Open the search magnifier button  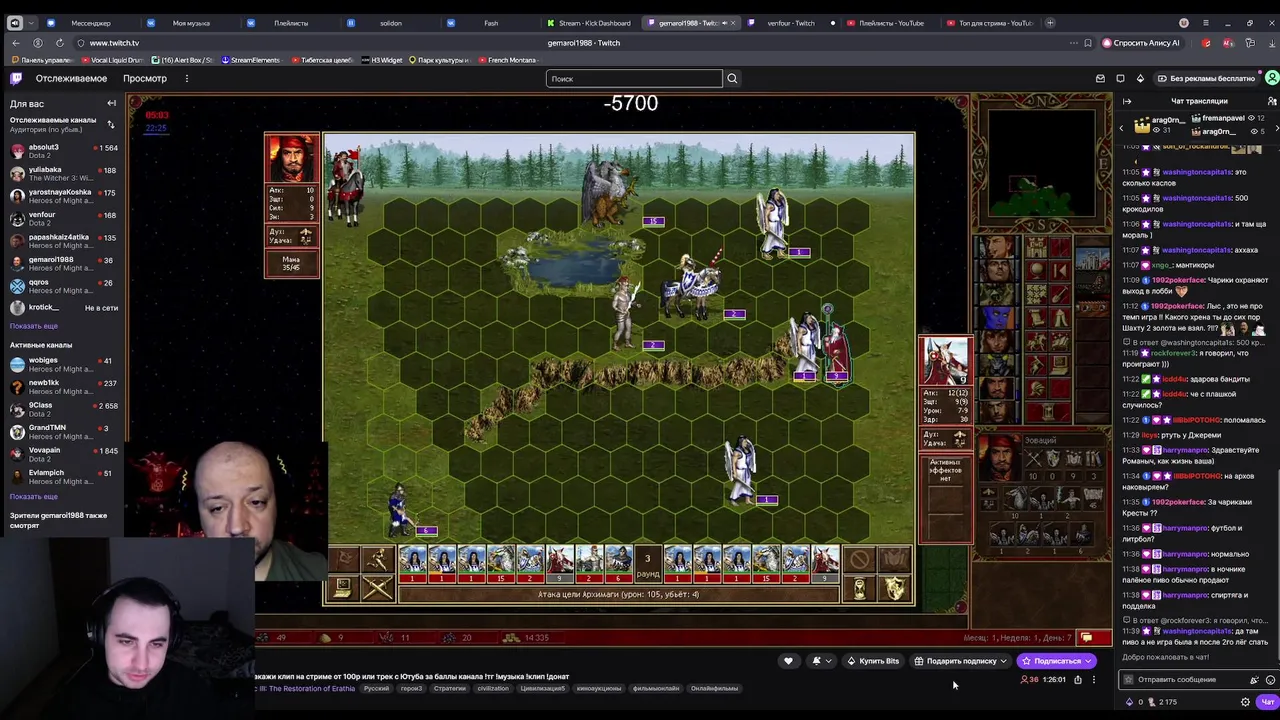[732, 78]
